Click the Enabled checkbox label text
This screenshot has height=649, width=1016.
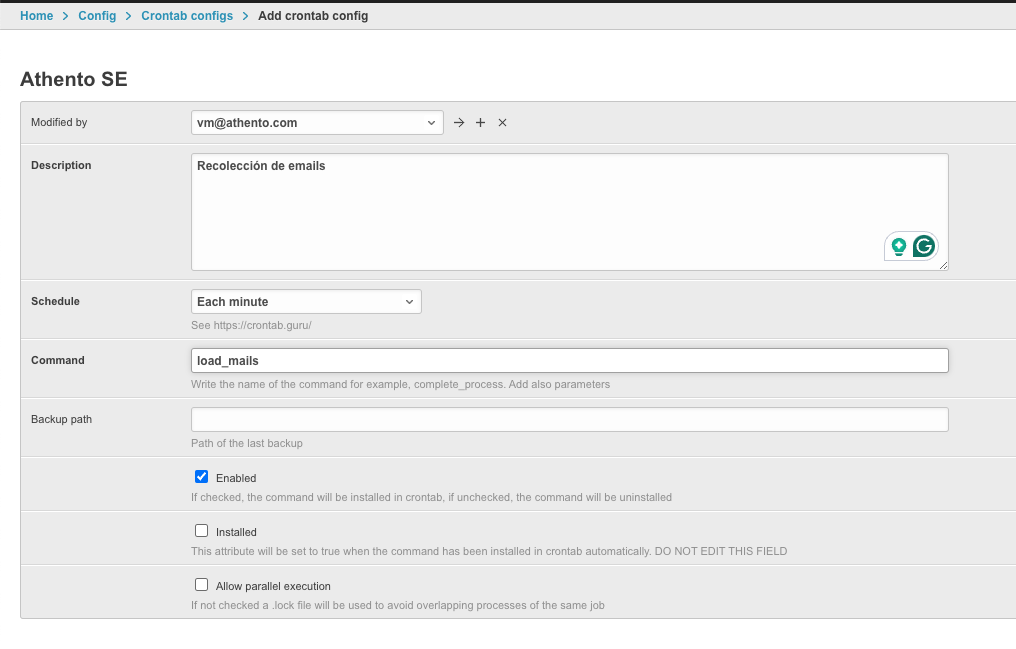(236, 478)
